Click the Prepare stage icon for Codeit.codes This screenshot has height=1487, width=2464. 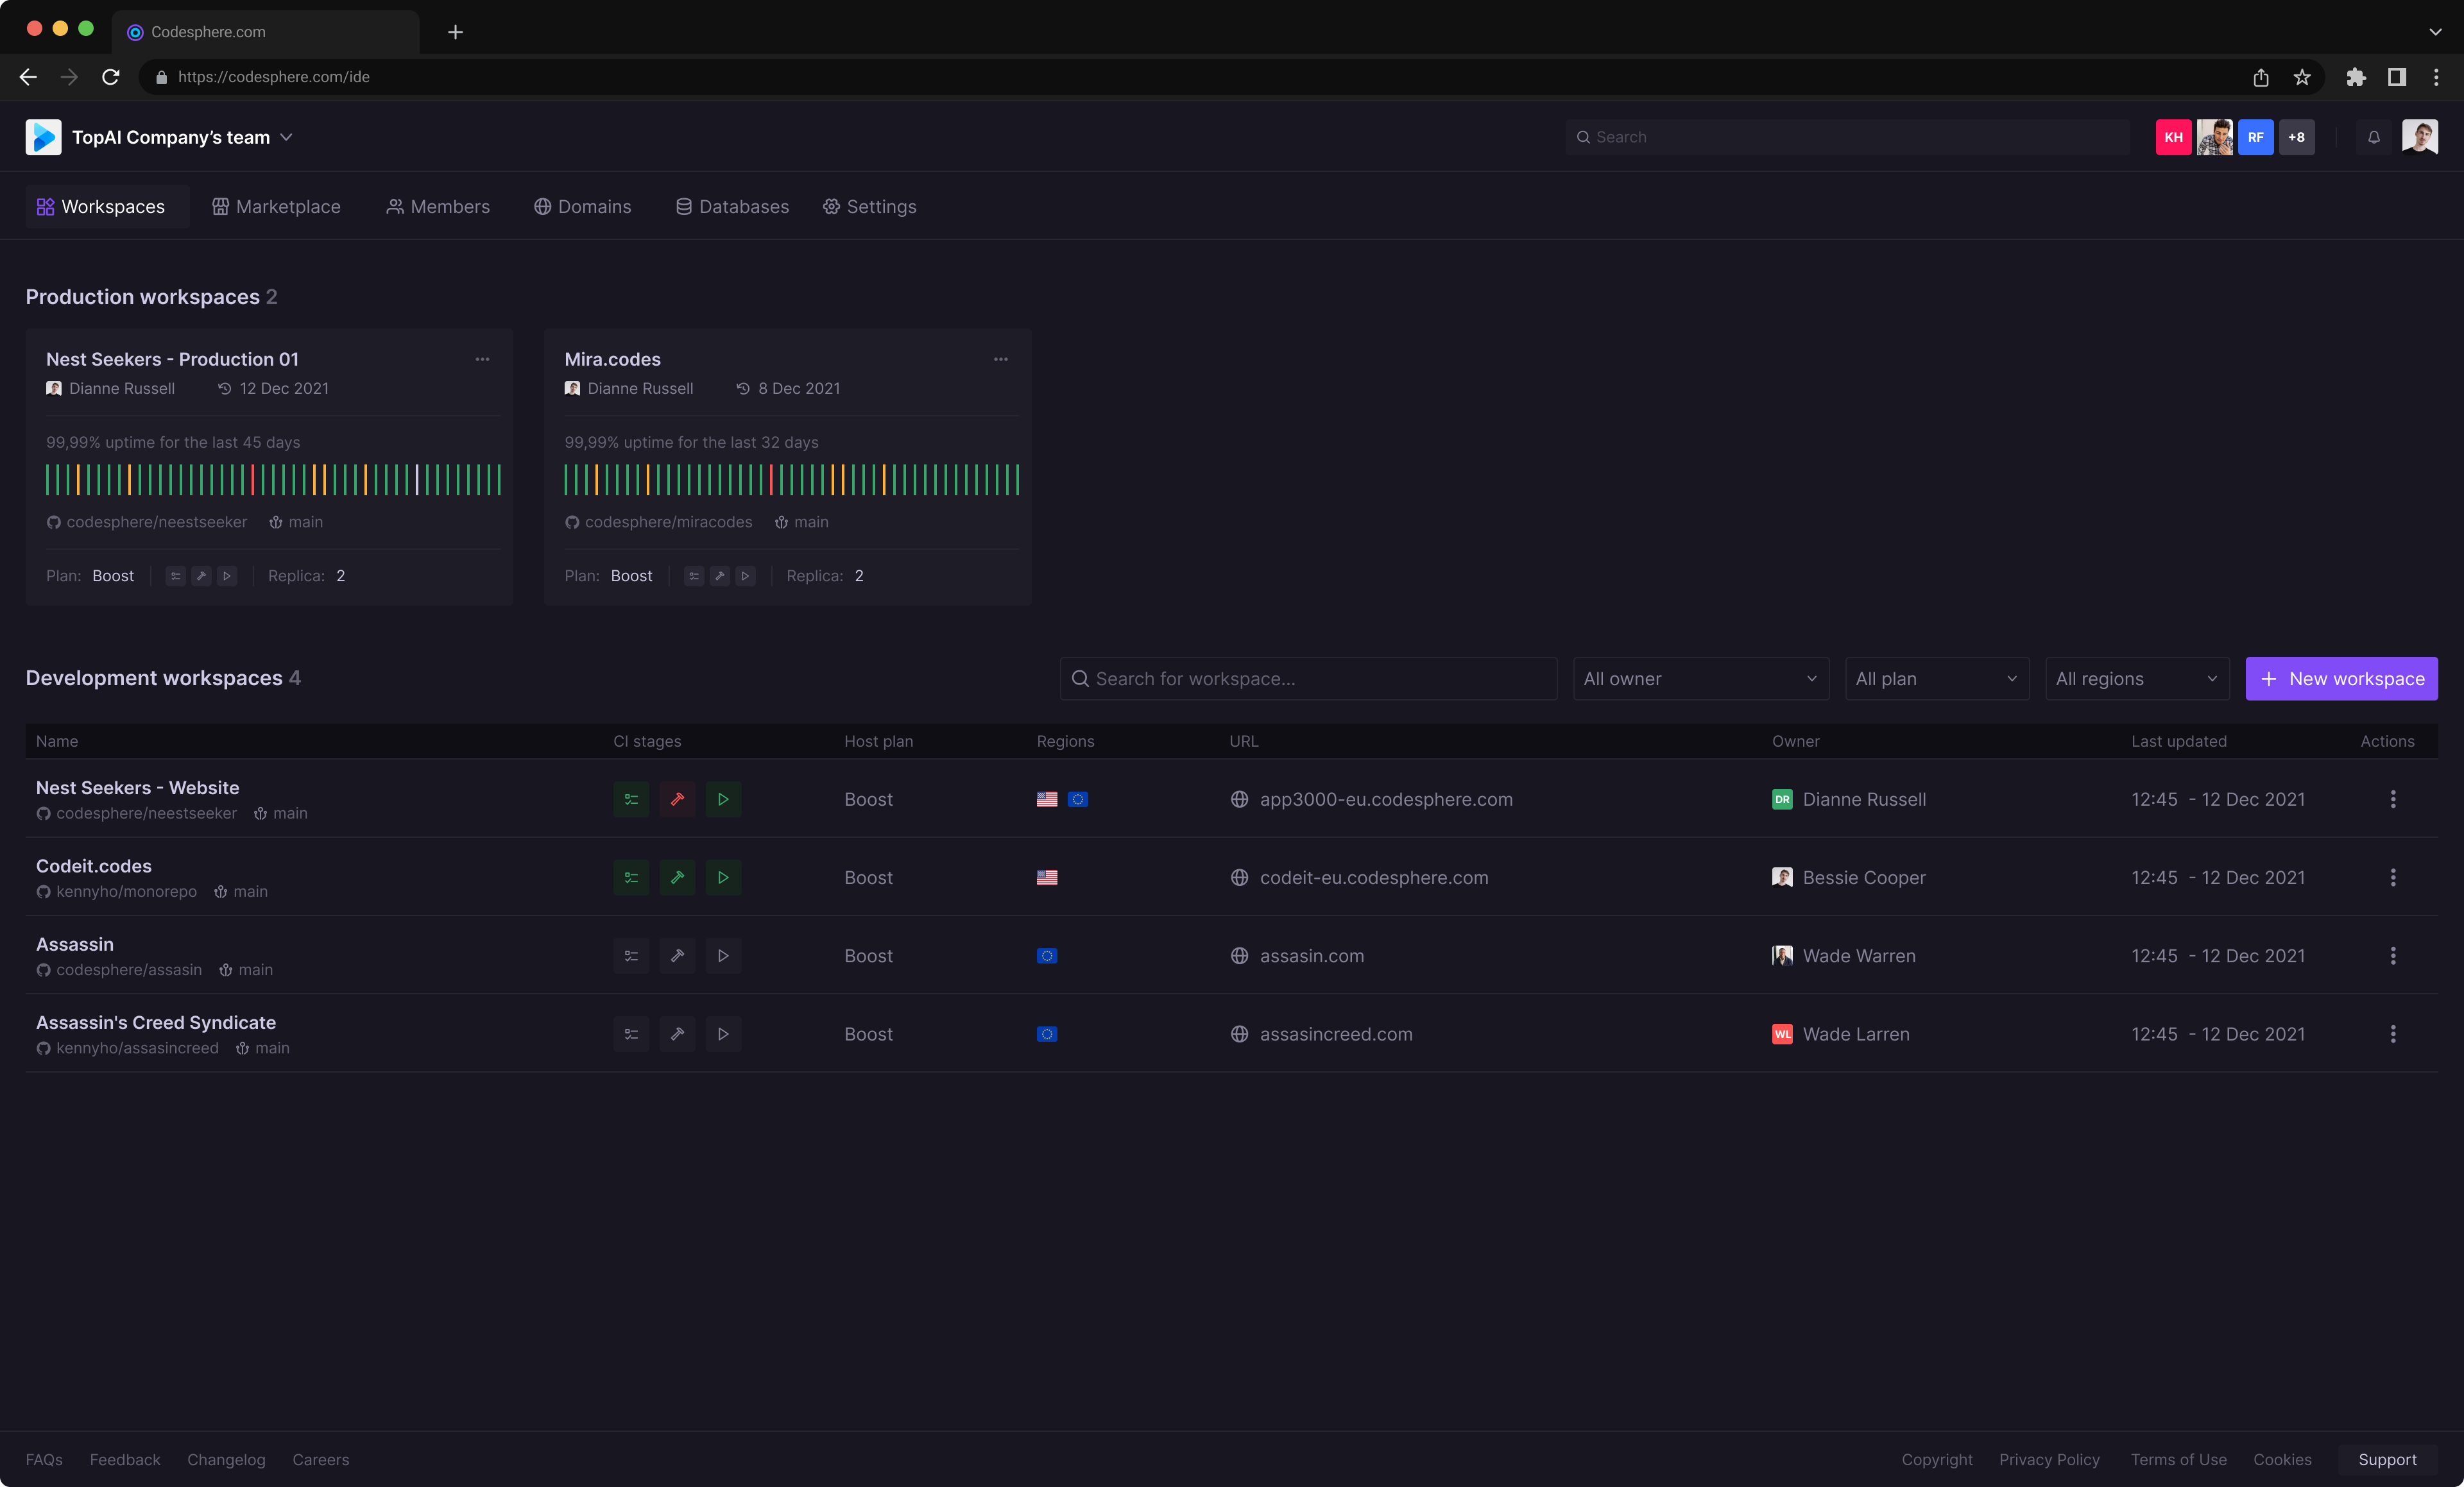[x=677, y=877]
